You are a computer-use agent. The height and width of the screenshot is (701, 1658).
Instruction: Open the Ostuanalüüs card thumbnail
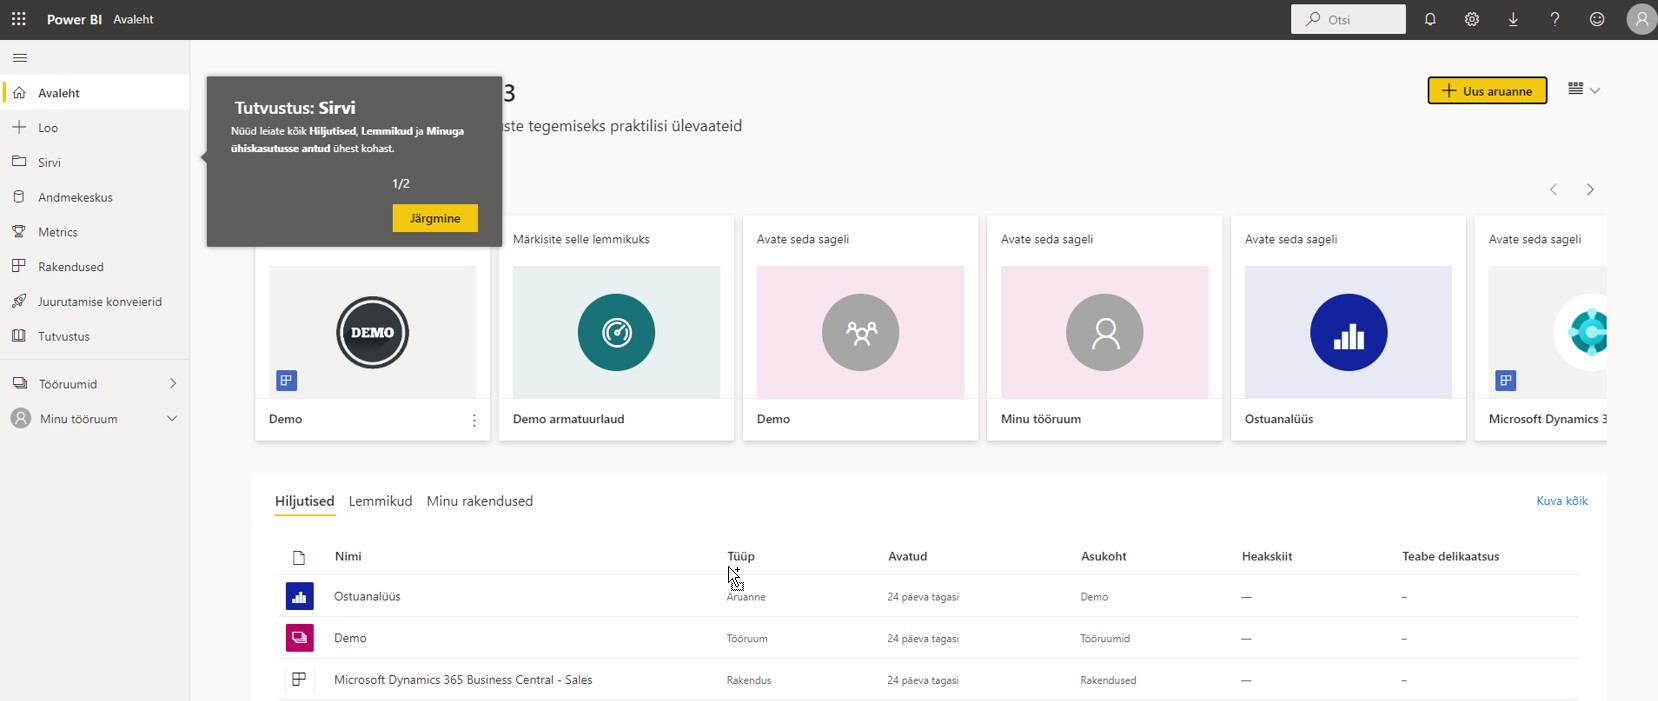pos(1348,332)
